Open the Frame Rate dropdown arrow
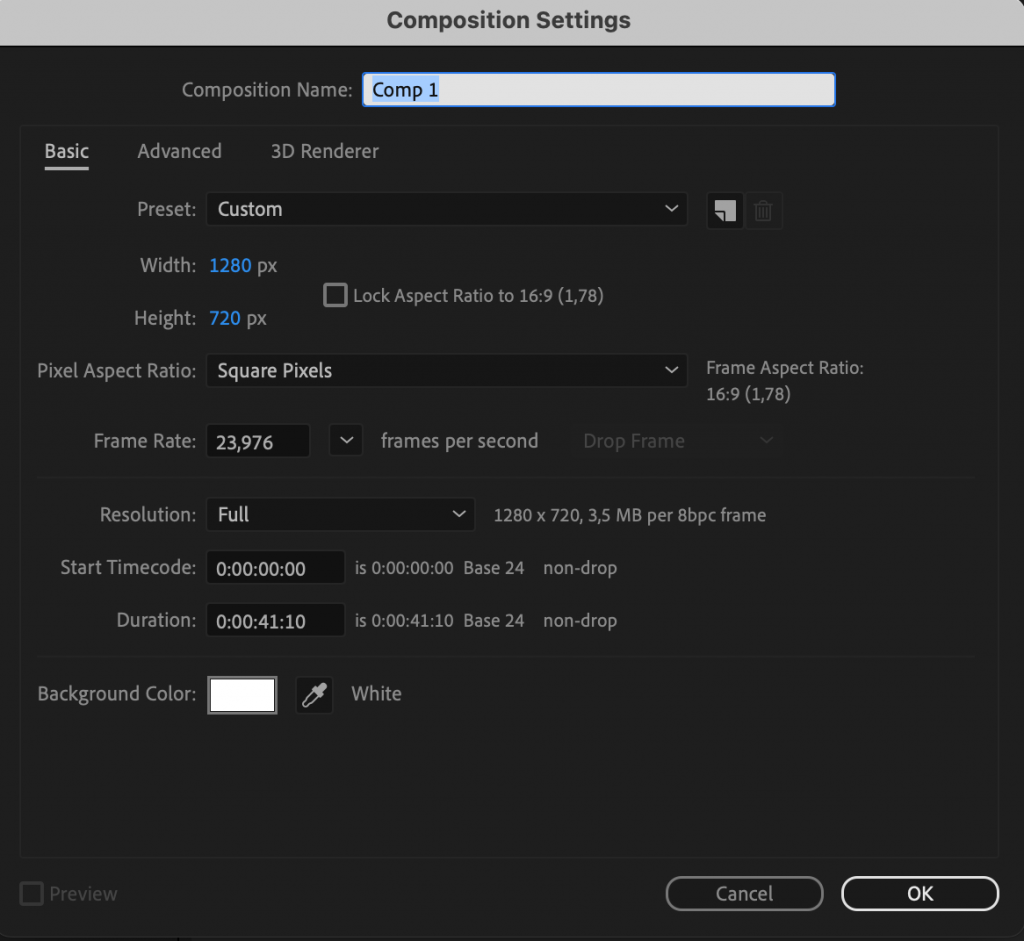 [345, 440]
